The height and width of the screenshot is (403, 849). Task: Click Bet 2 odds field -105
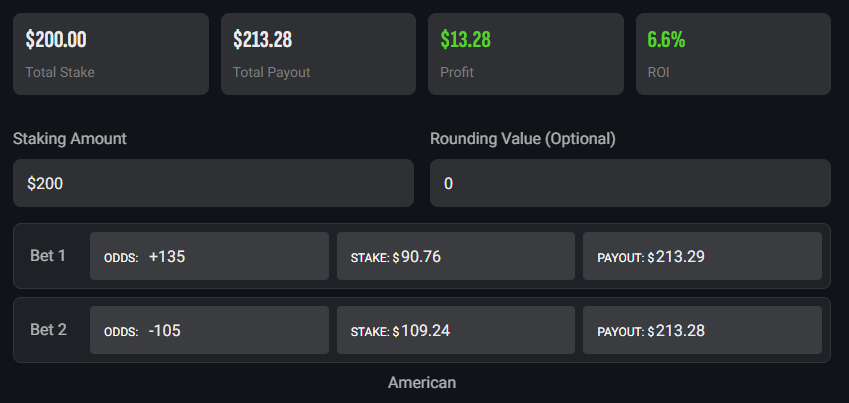pyautogui.click(x=209, y=330)
